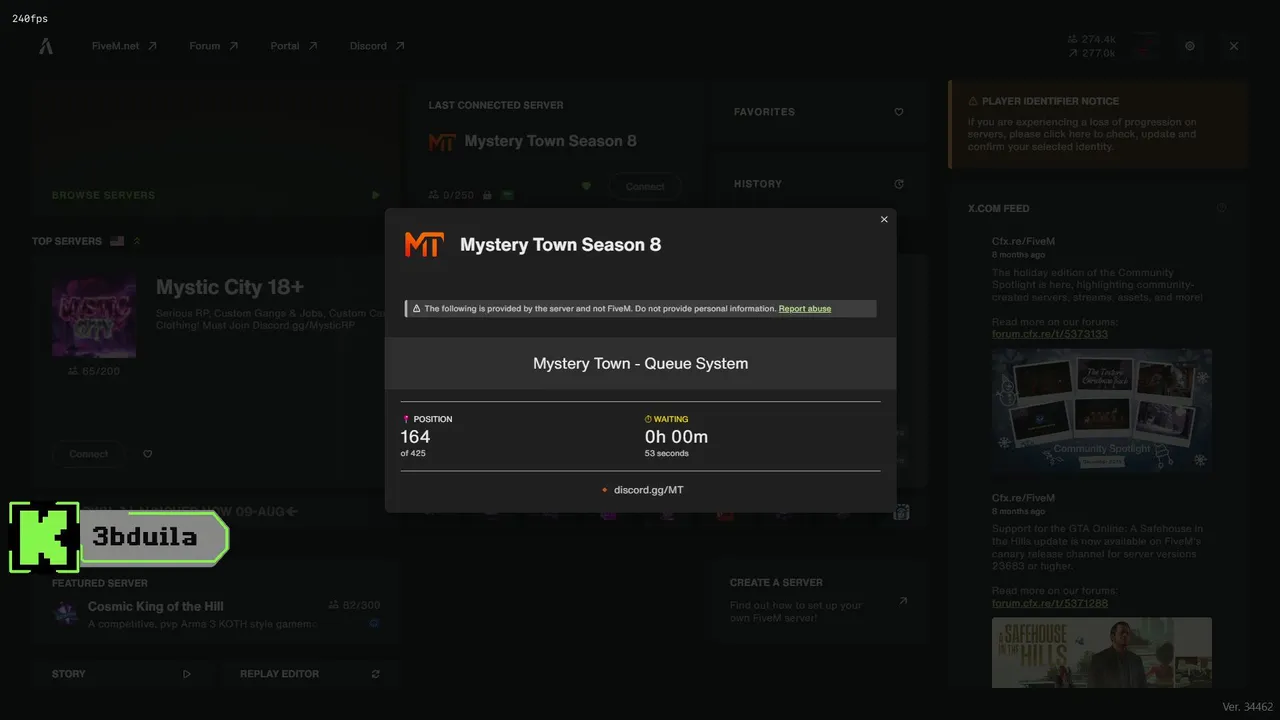
Task: Open the Forum link in top navigation
Action: pyautogui.click(x=214, y=46)
